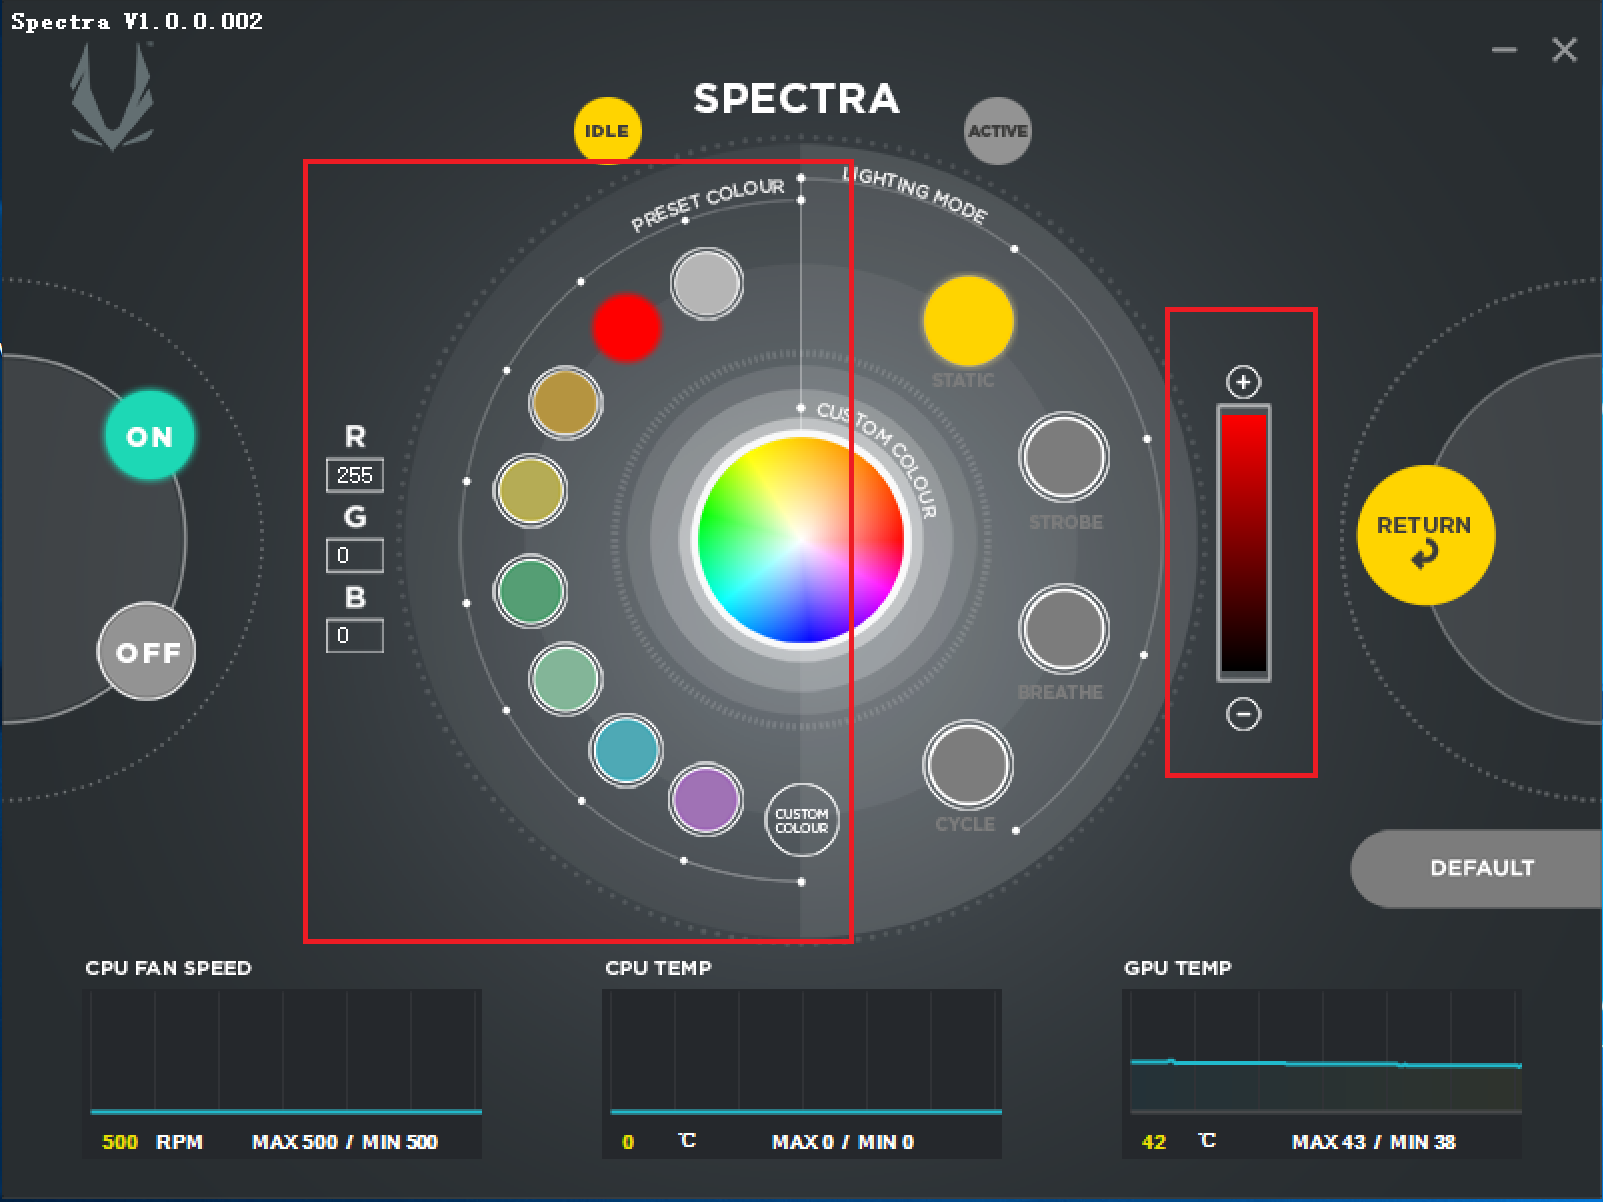
Task: Increase brightness with plus icon
Action: 1243,382
